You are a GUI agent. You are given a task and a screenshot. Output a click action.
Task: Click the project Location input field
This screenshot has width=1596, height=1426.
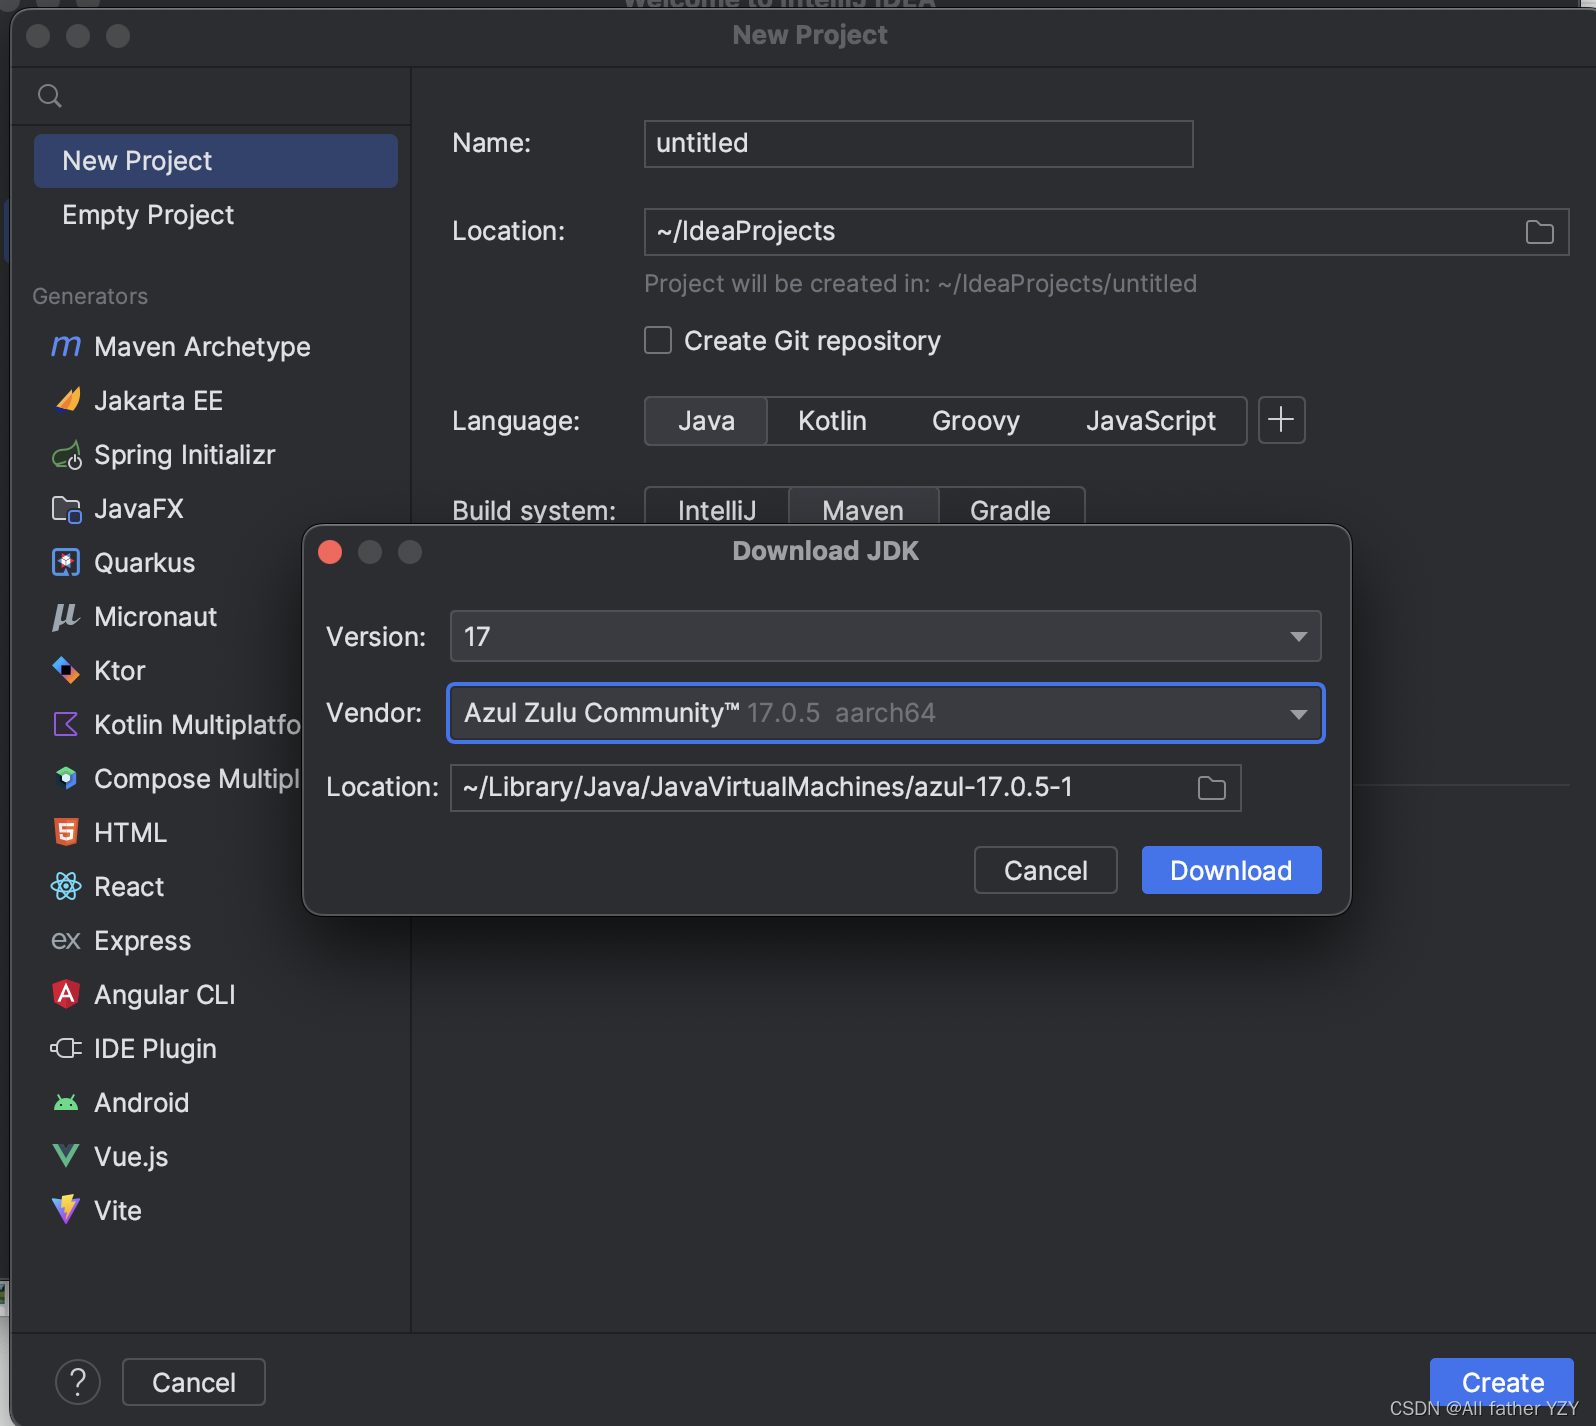coord(1107,232)
